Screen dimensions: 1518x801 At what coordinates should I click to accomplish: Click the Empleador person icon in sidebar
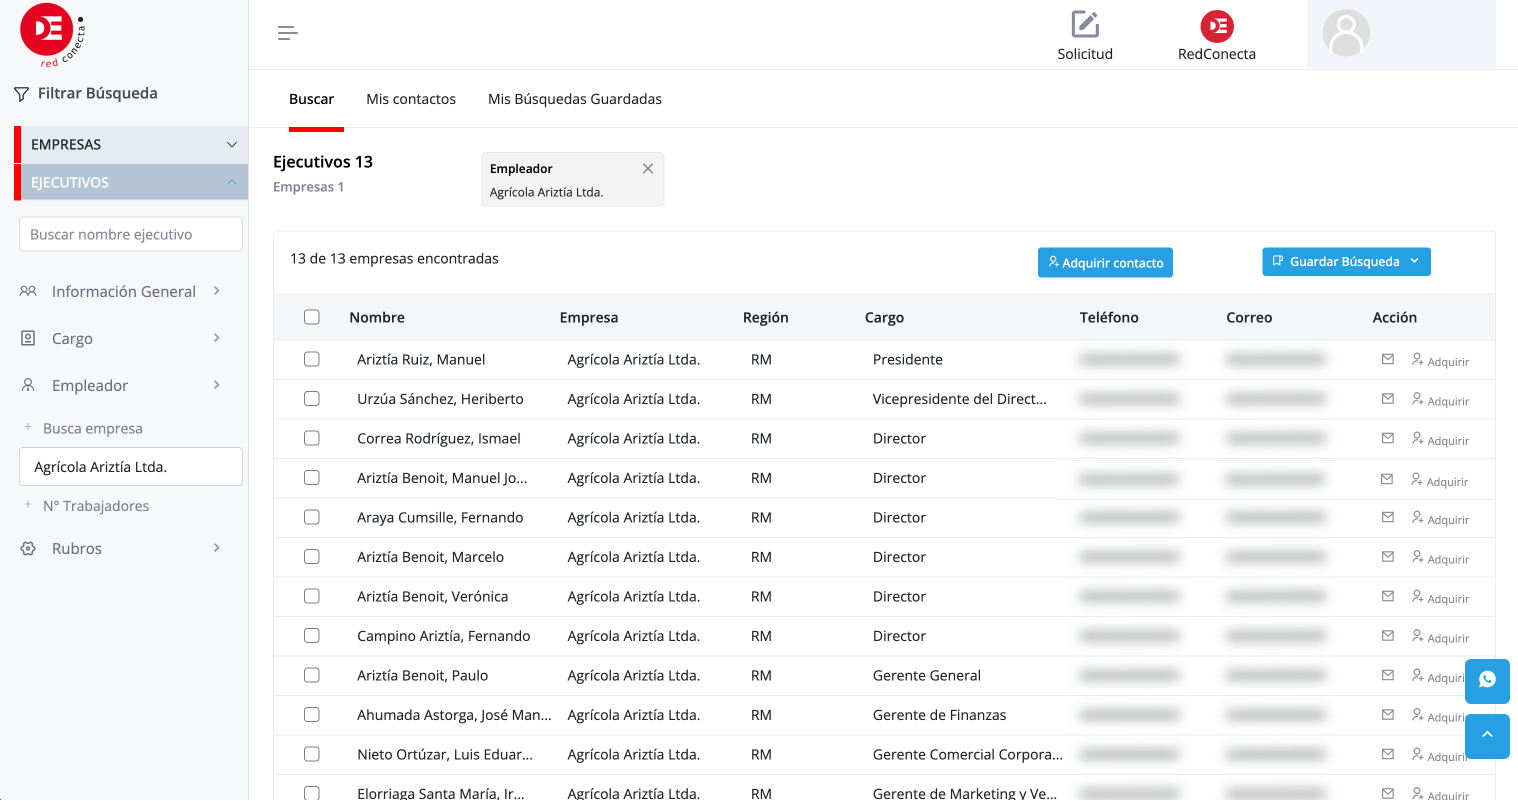click(x=28, y=385)
